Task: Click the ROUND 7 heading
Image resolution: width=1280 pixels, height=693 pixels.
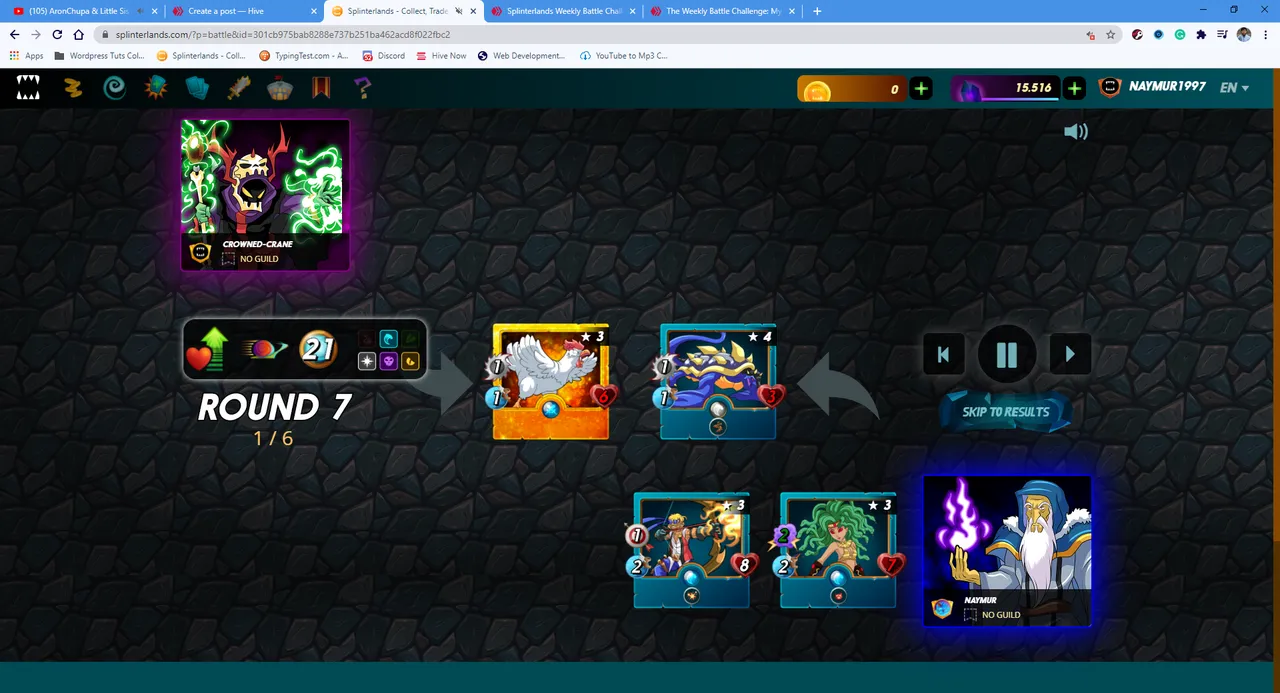Action: click(274, 407)
